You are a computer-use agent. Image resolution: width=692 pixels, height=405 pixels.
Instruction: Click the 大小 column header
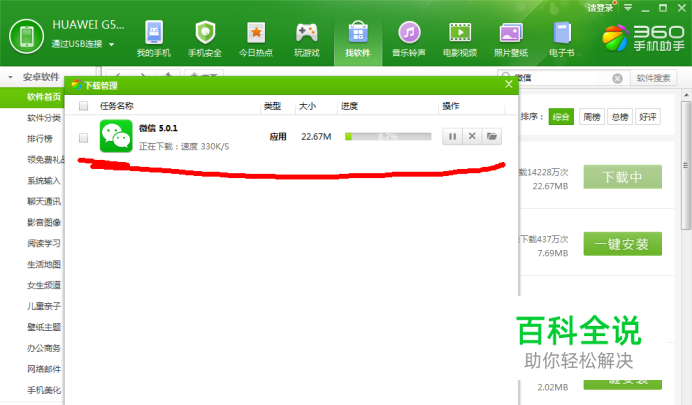coord(307,106)
